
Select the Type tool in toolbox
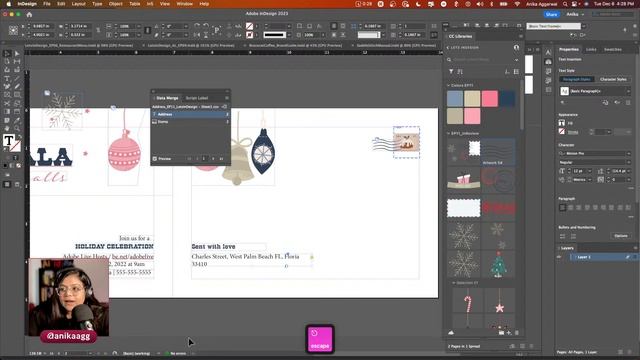[x=7, y=78]
